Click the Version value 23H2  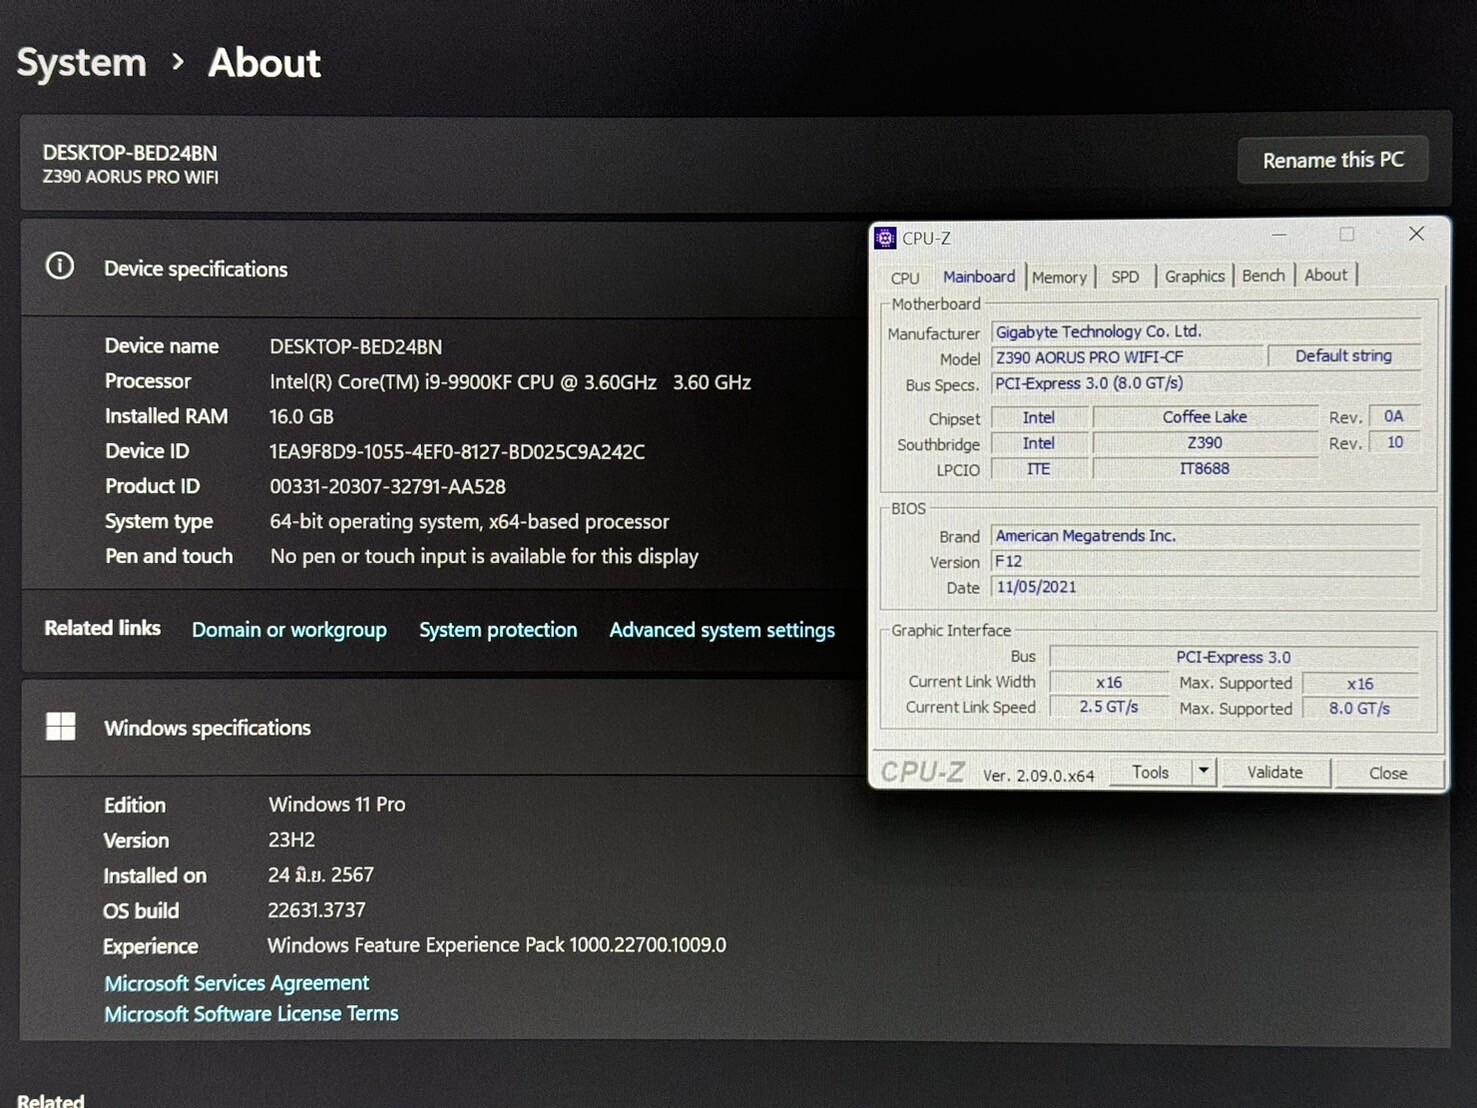pos(291,840)
